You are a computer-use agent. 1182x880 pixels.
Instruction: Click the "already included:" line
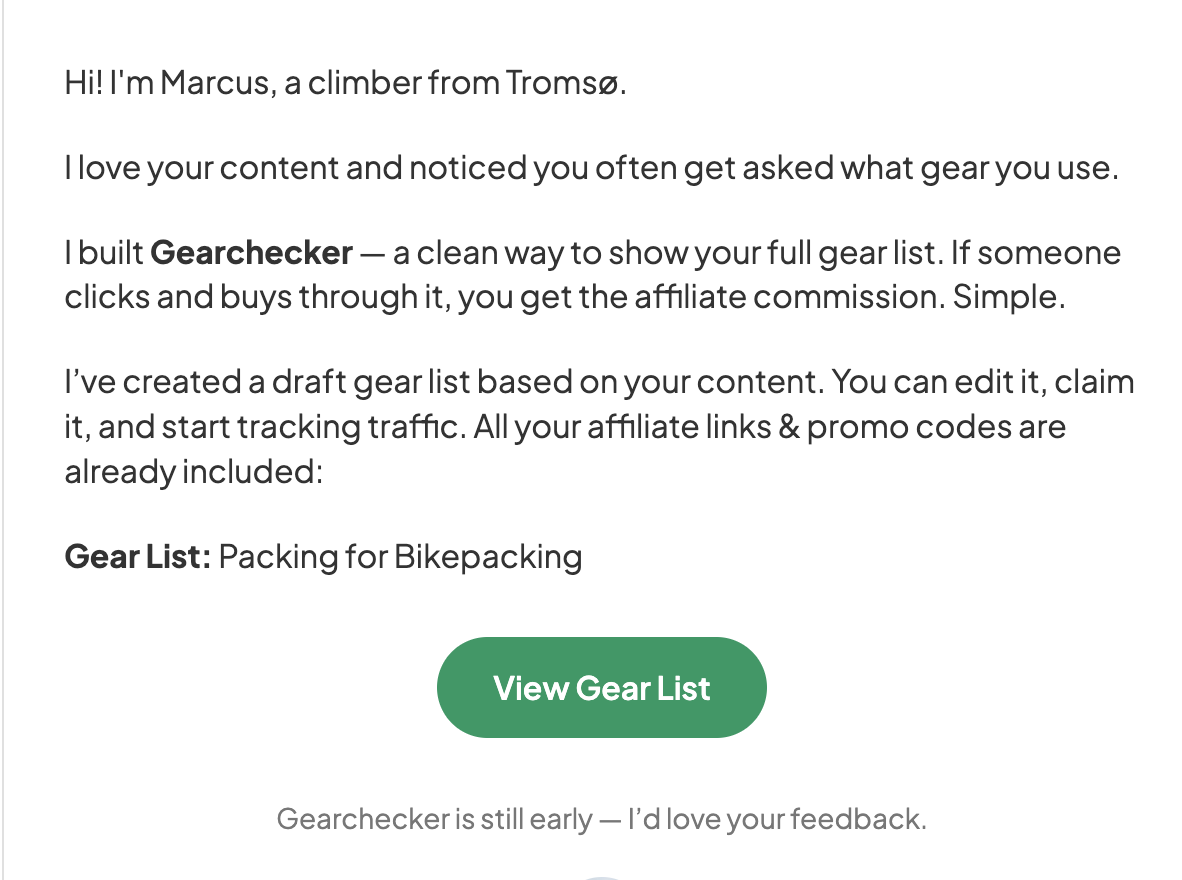194,470
